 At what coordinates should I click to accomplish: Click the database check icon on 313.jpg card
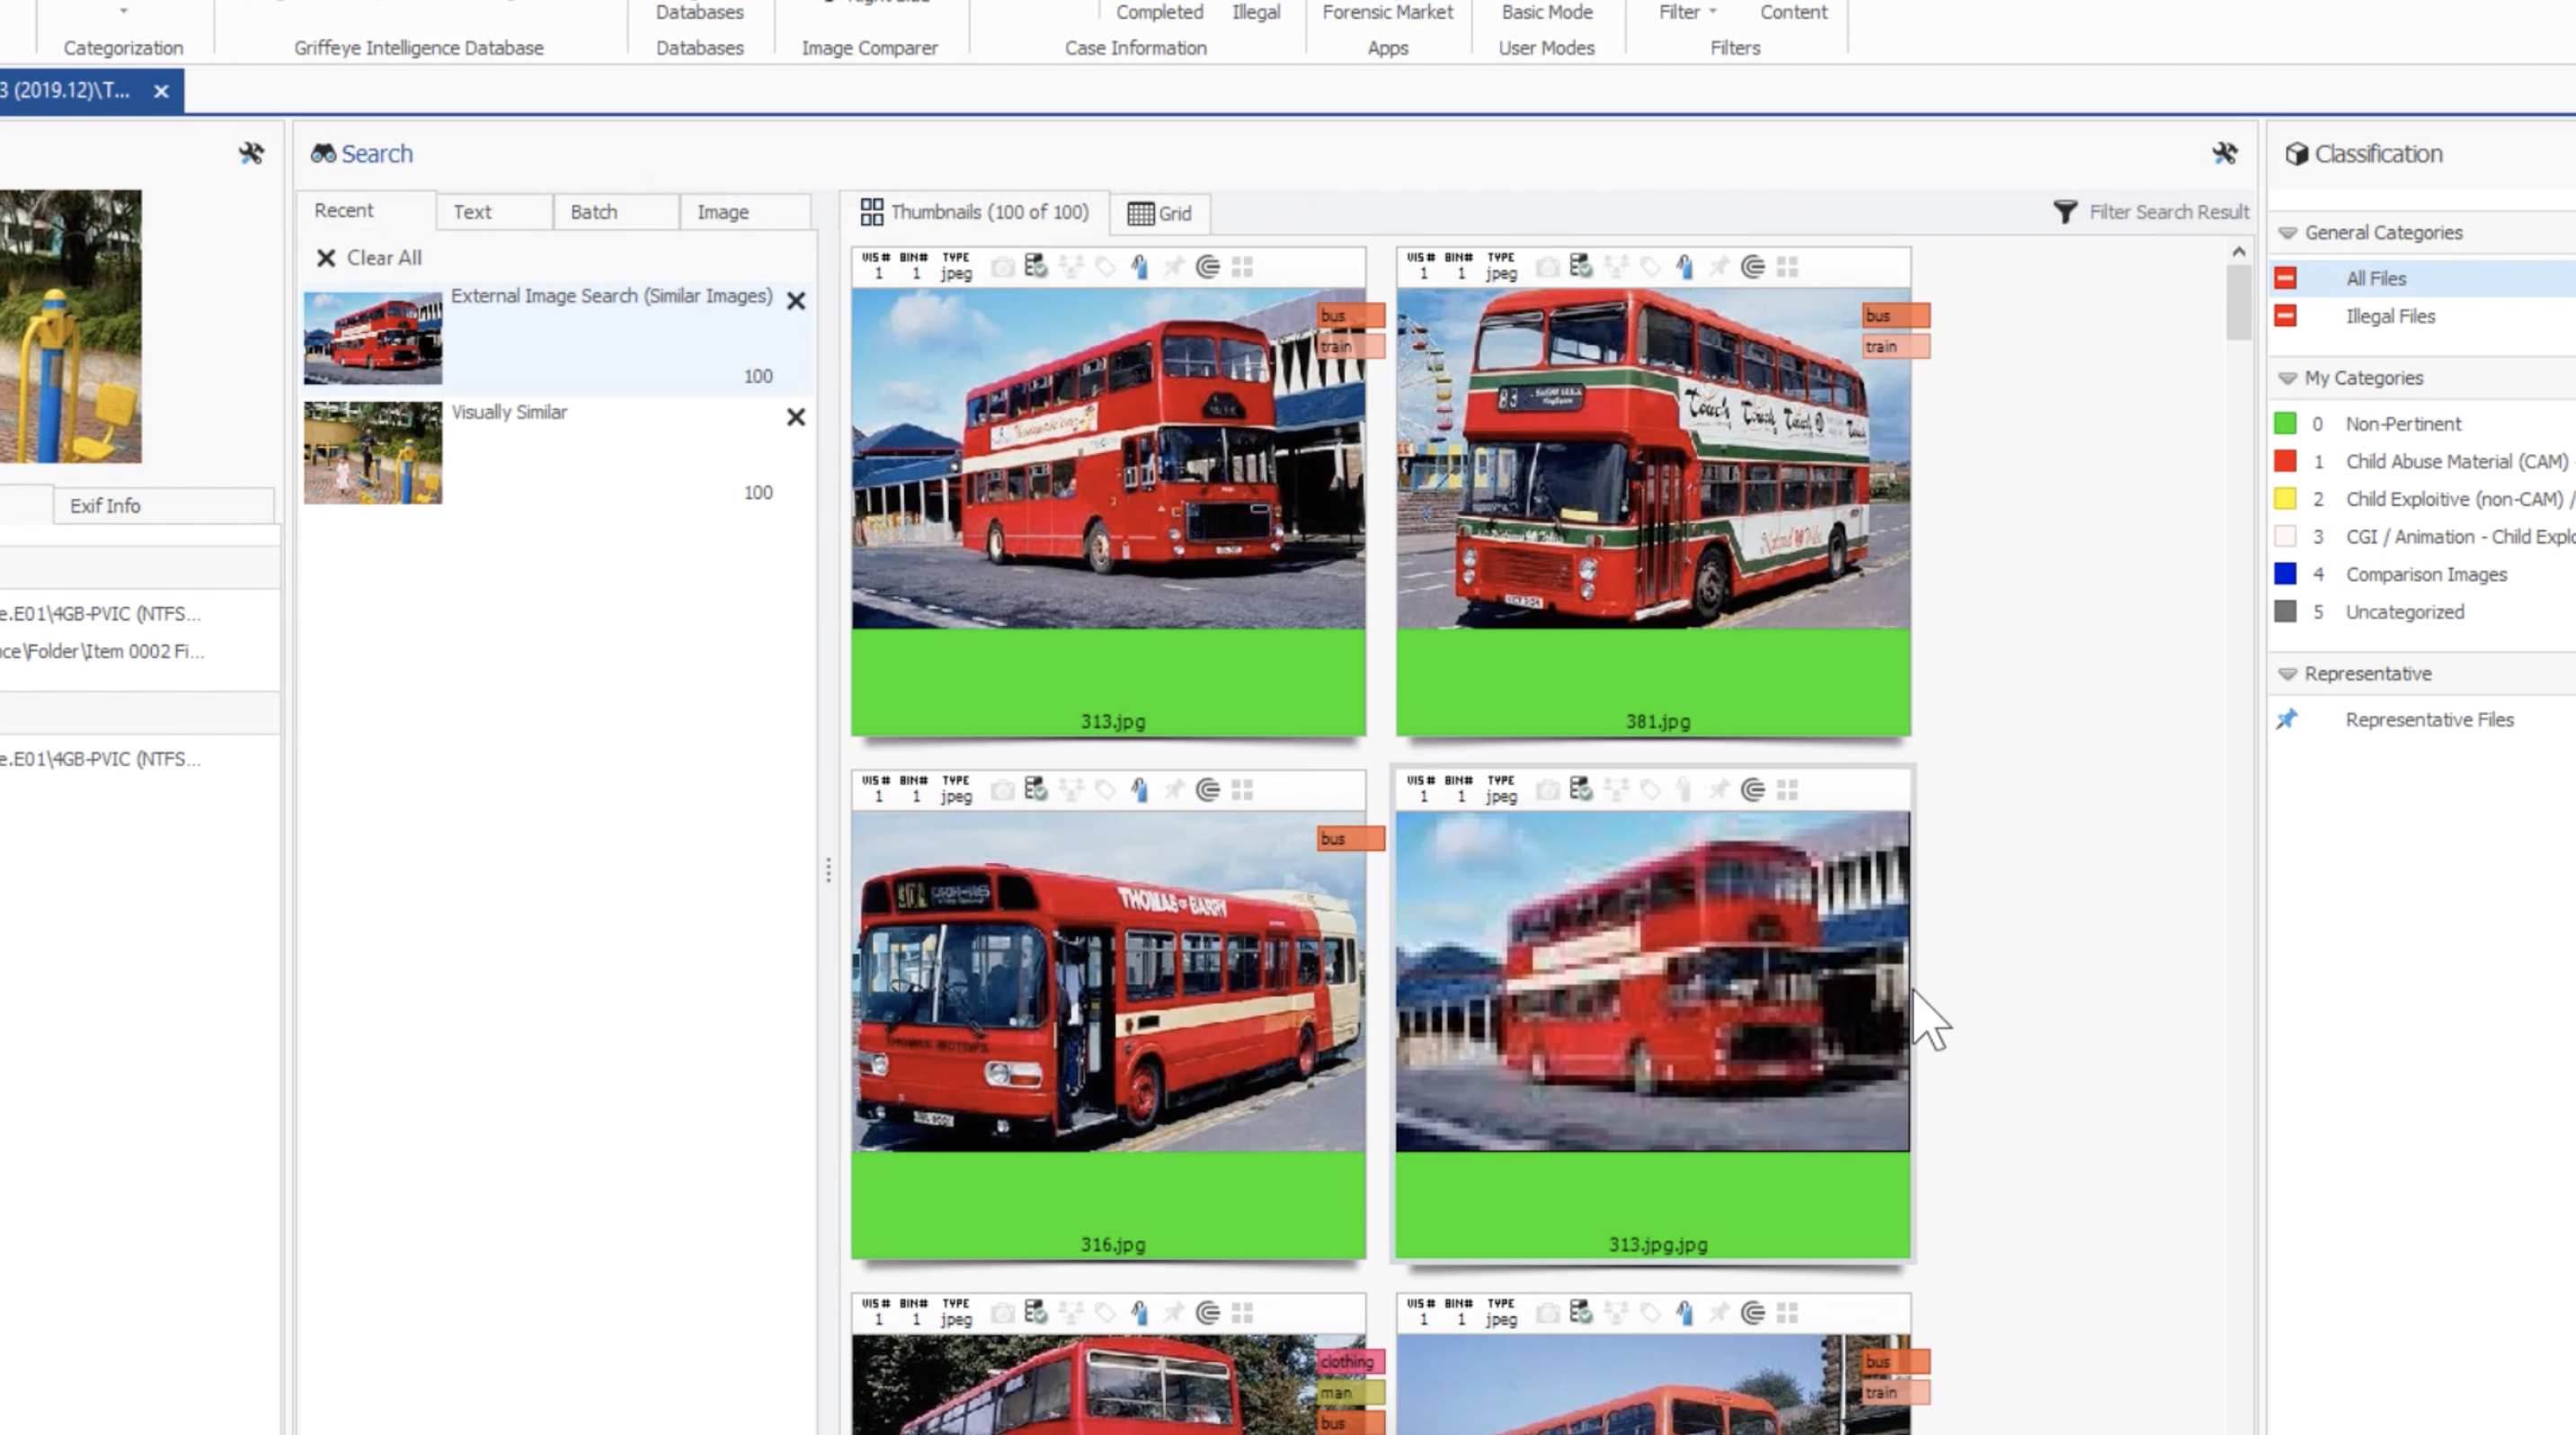coord(1036,266)
